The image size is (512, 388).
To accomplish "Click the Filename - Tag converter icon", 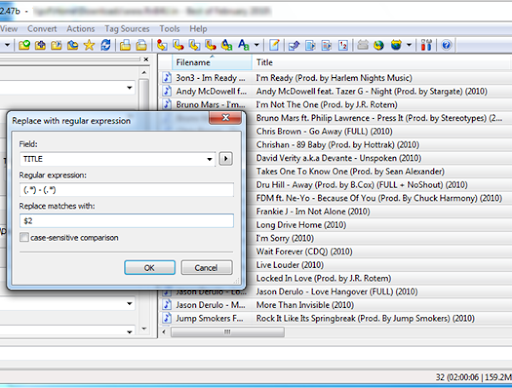I will [178, 45].
